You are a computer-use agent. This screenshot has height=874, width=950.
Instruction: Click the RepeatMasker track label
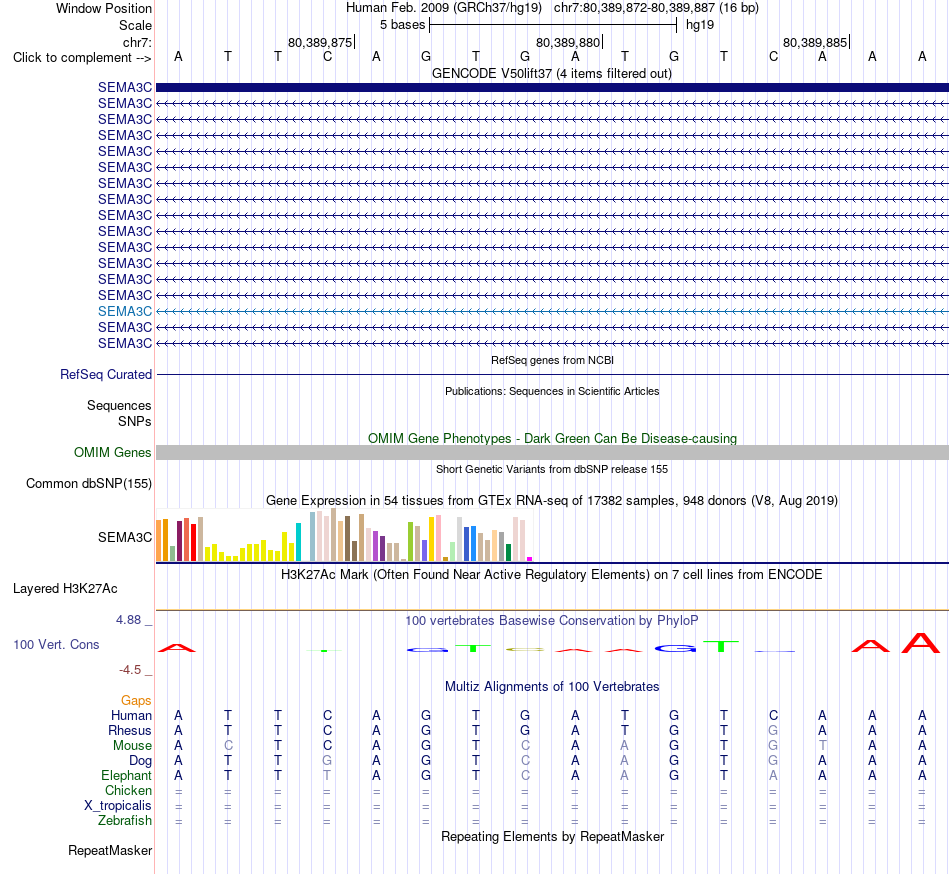pos(110,851)
